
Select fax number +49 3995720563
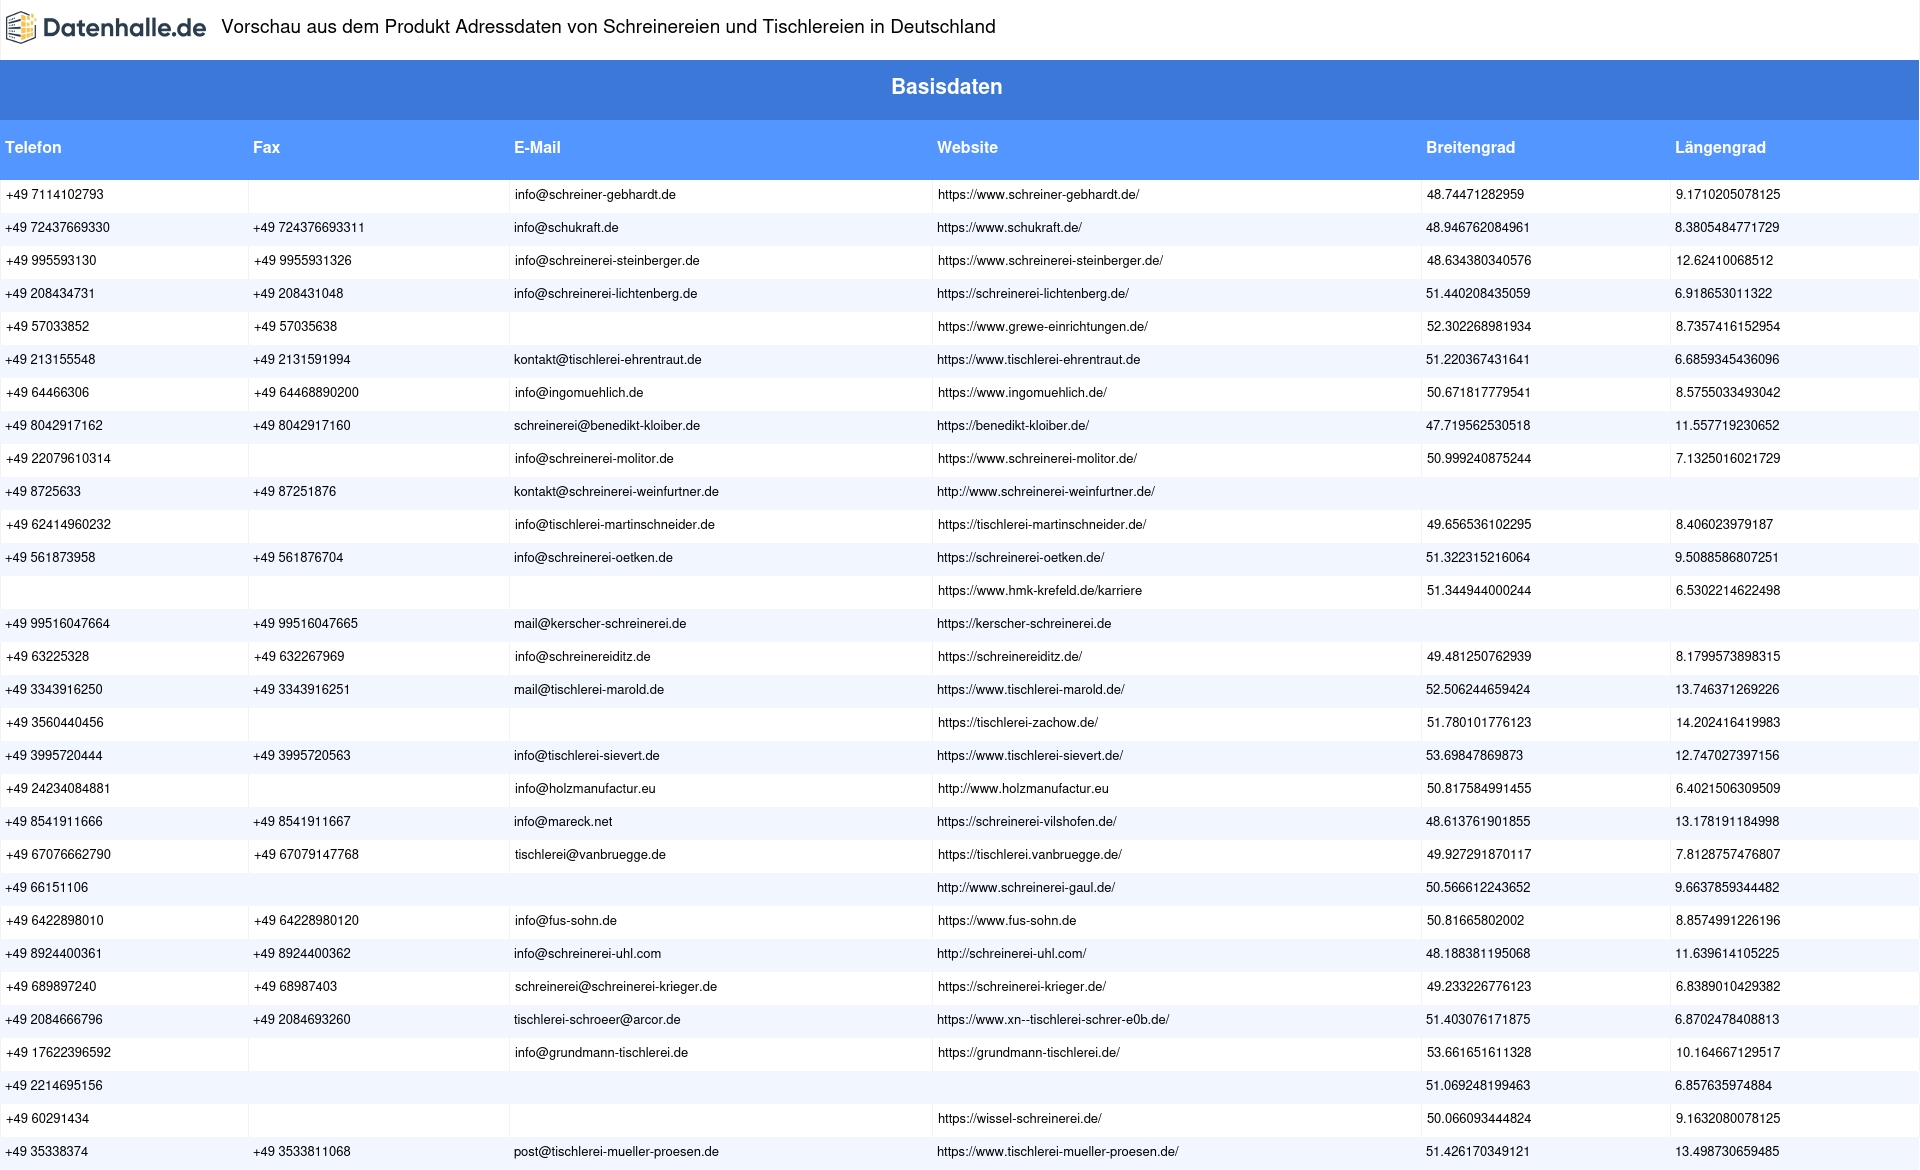pos(302,756)
